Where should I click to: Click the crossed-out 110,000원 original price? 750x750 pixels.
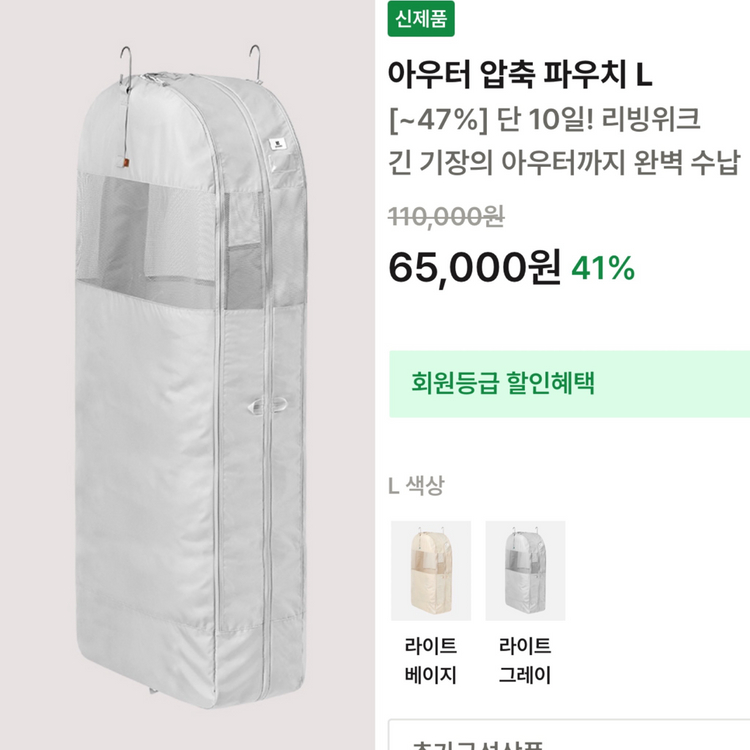point(446,215)
